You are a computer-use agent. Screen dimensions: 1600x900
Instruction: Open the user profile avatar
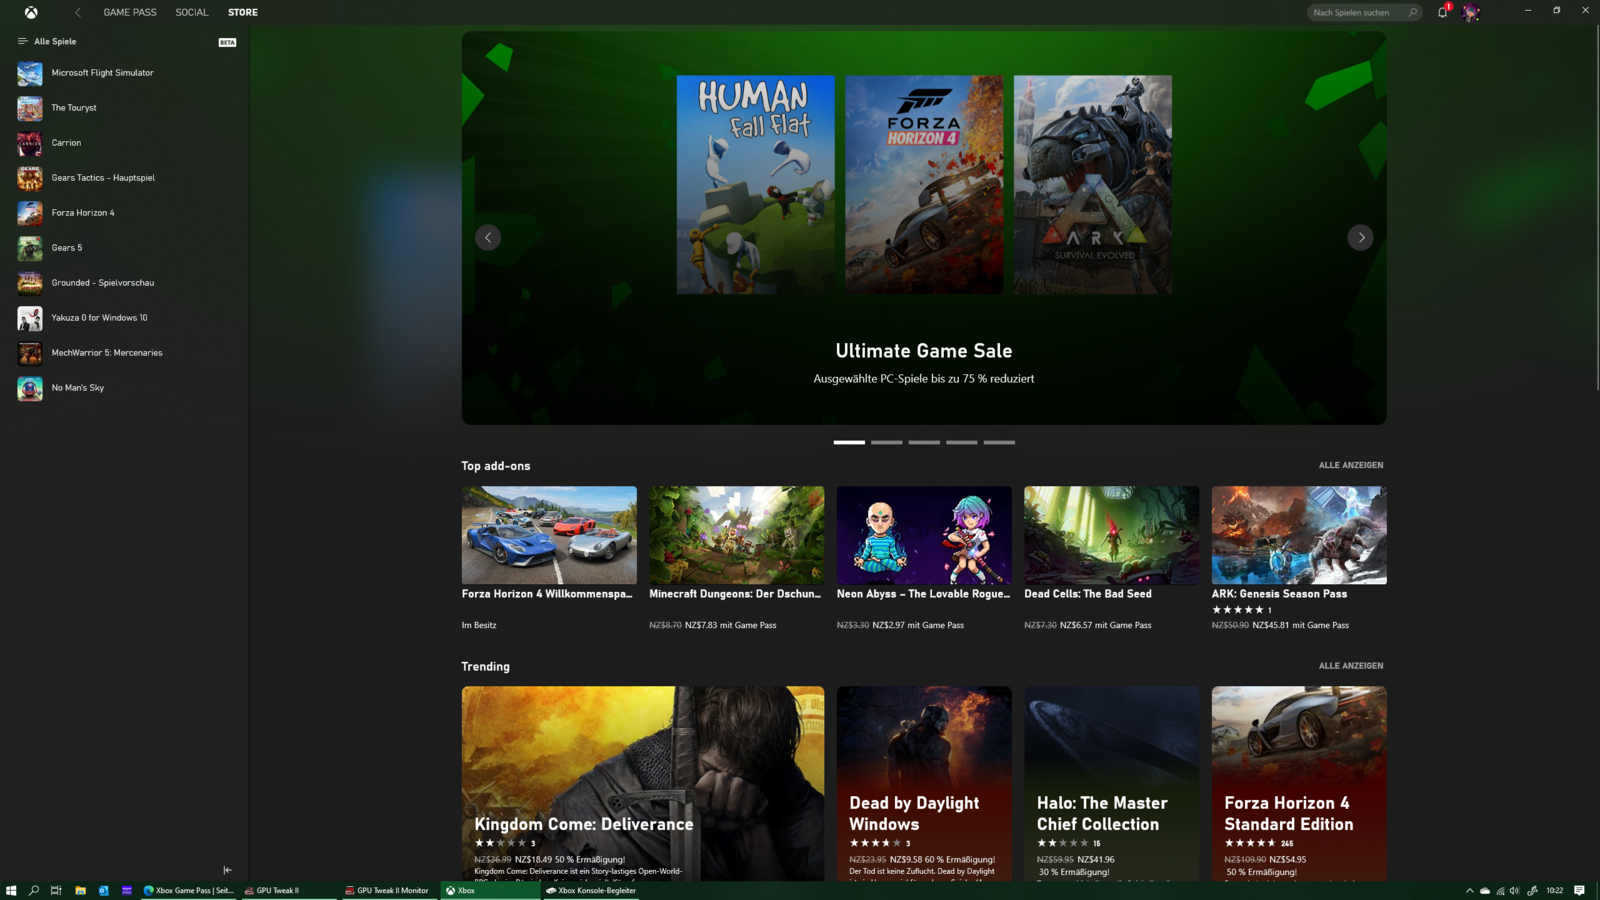[1471, 12]
